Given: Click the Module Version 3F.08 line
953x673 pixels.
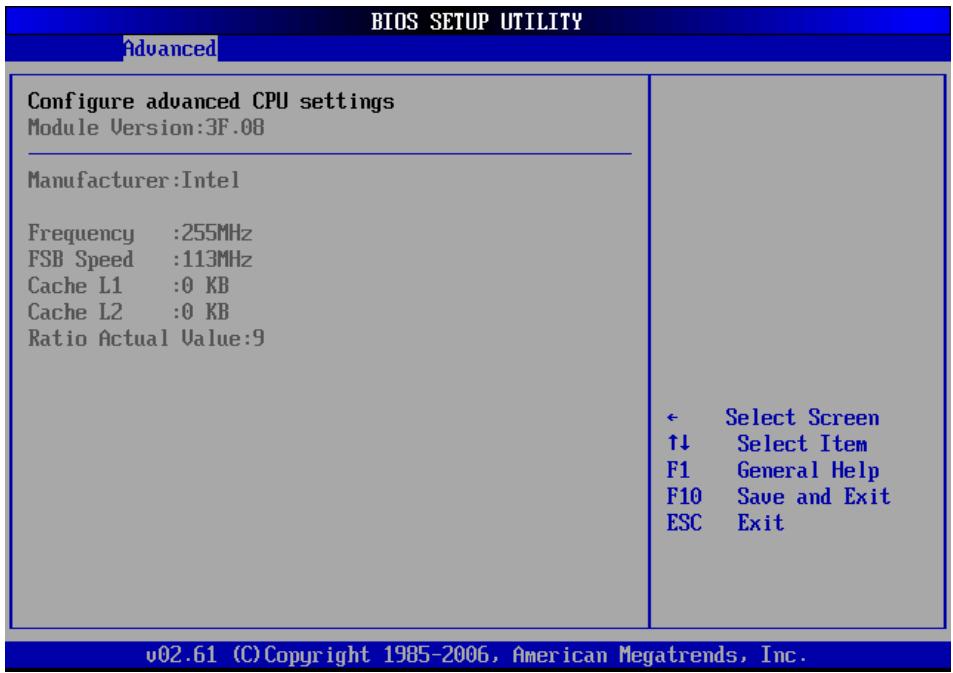Looking at the screenshot, I should 146,128.
